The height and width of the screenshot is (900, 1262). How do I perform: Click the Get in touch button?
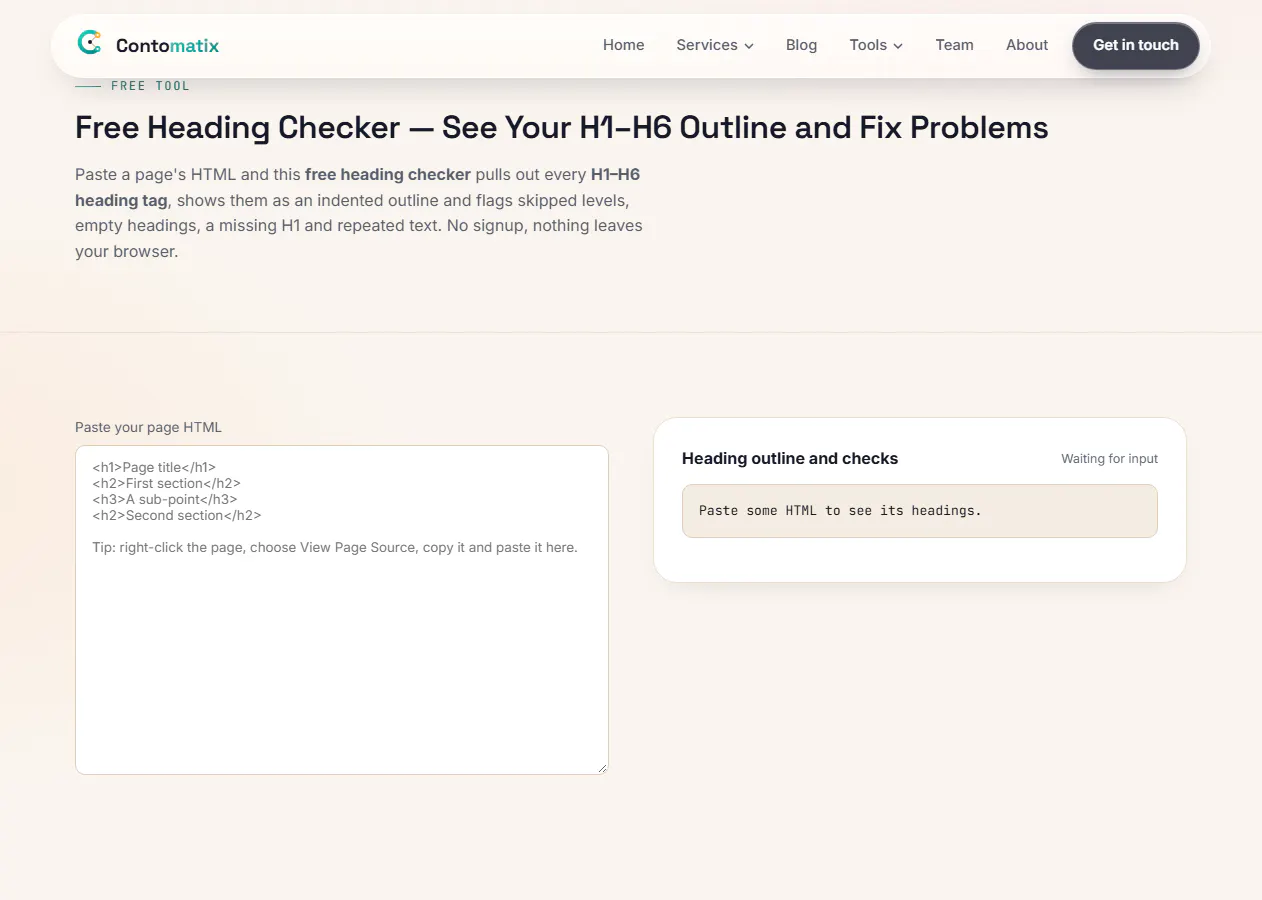click(x=1136, y=45)
